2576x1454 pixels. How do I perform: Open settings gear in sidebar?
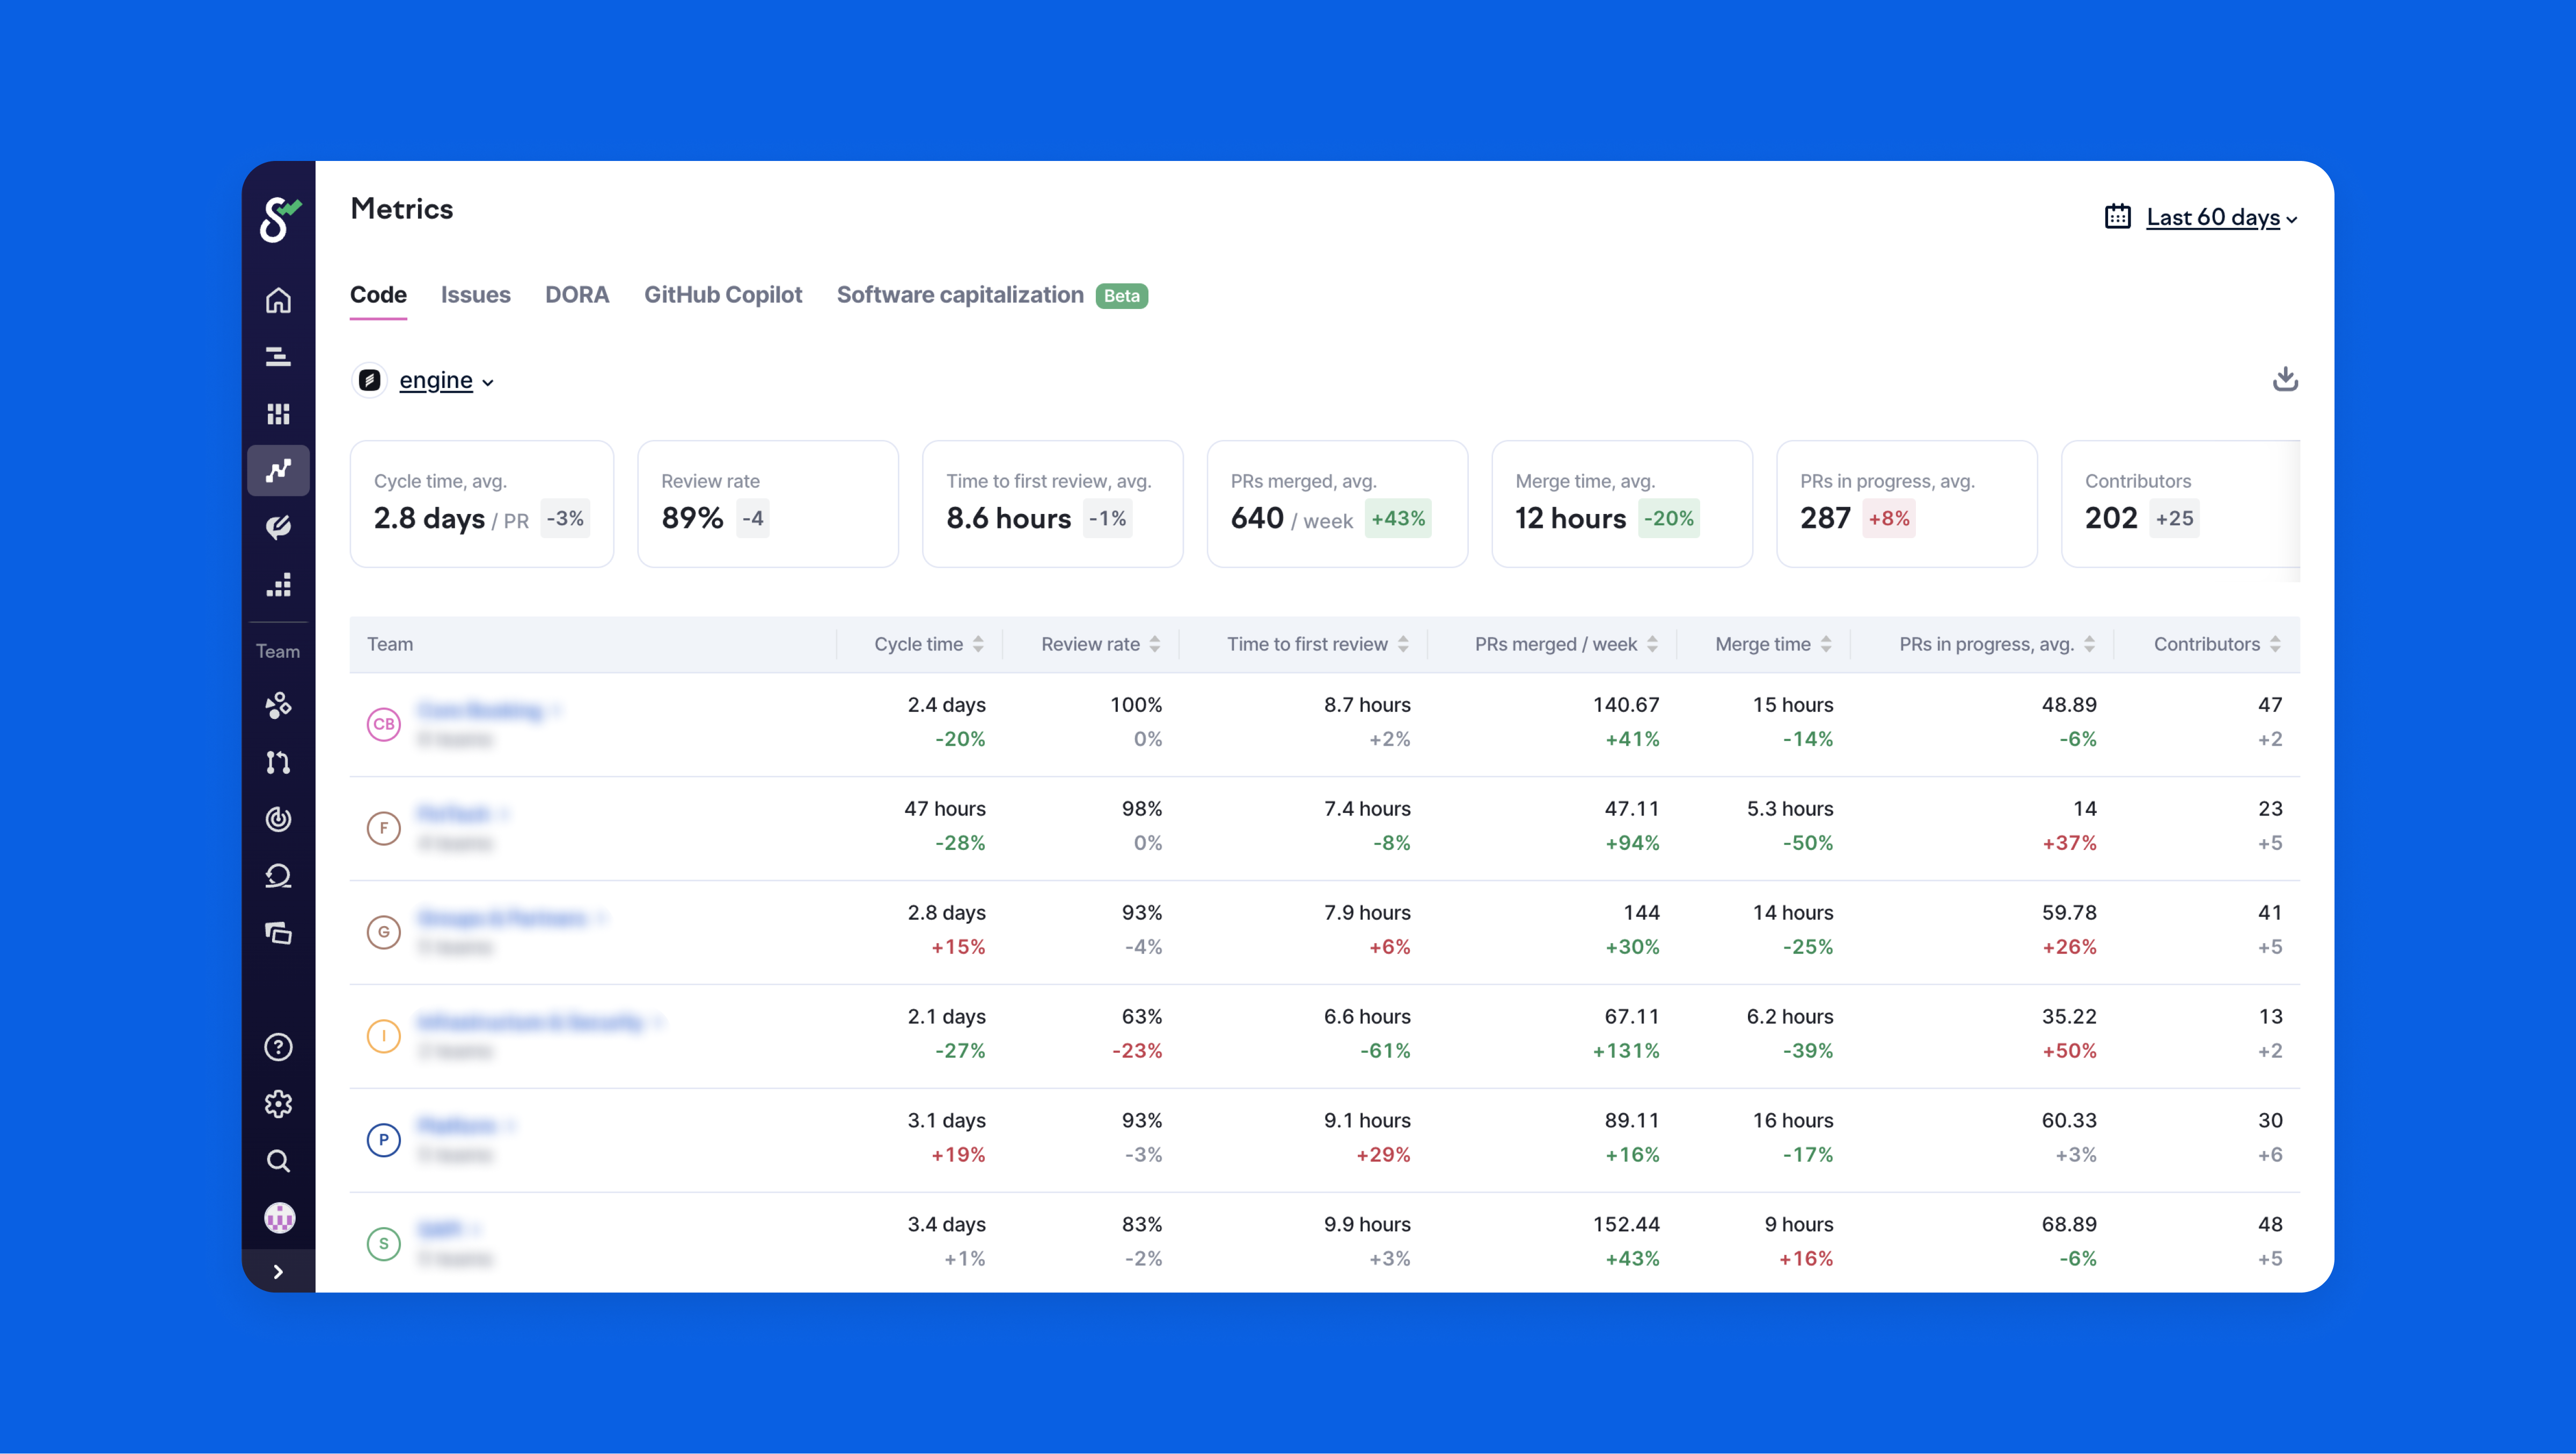(x=278, y=1104)
